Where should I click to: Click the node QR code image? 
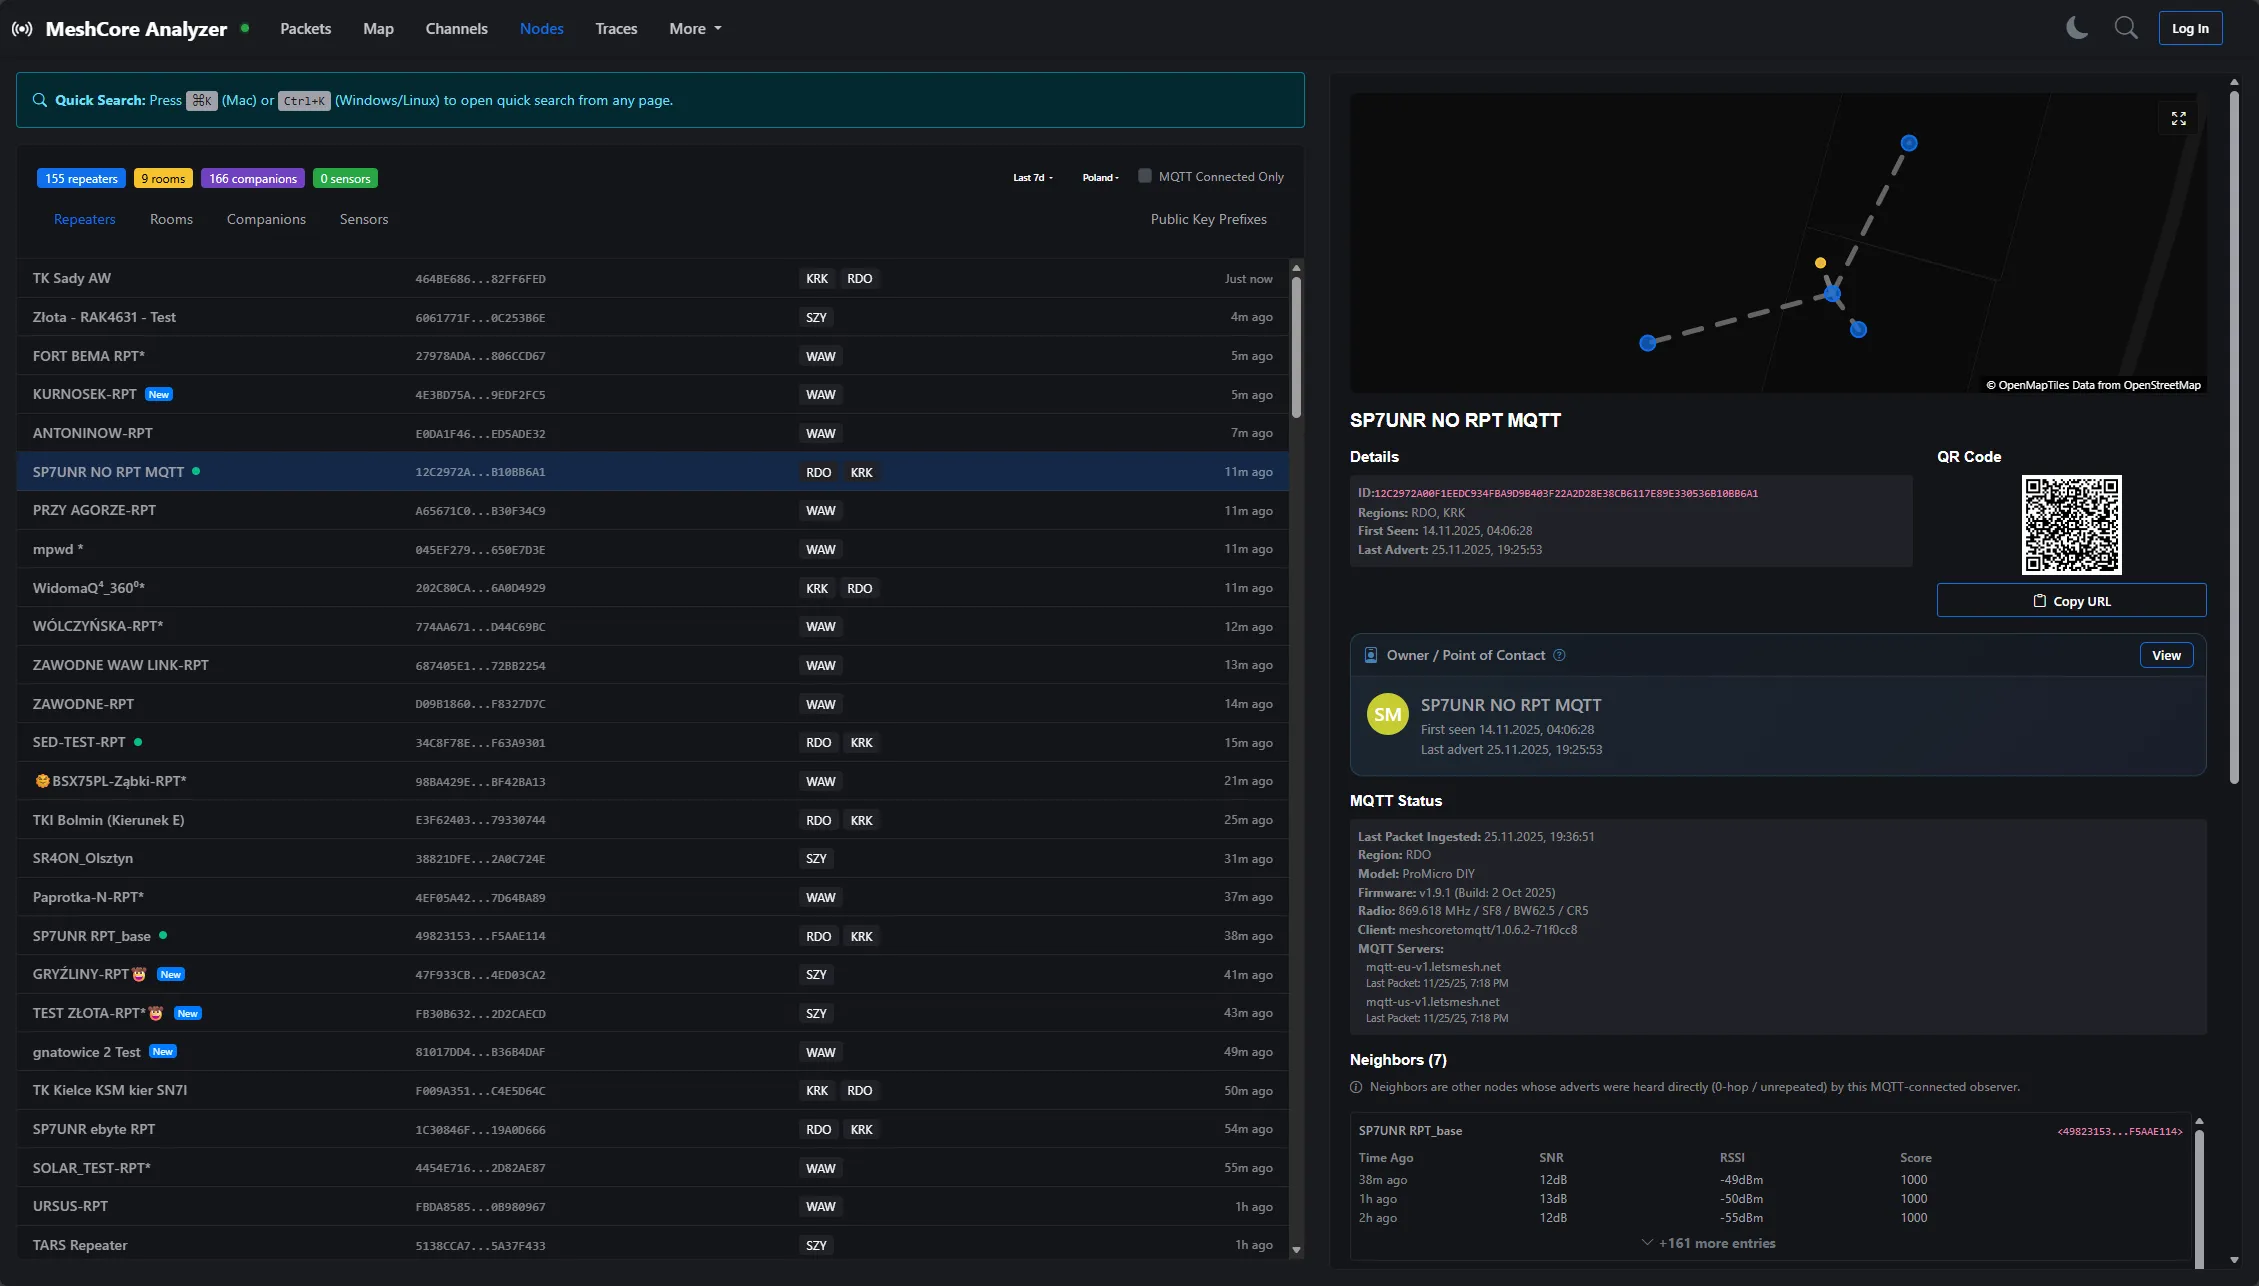click(x=2071, y=525)
